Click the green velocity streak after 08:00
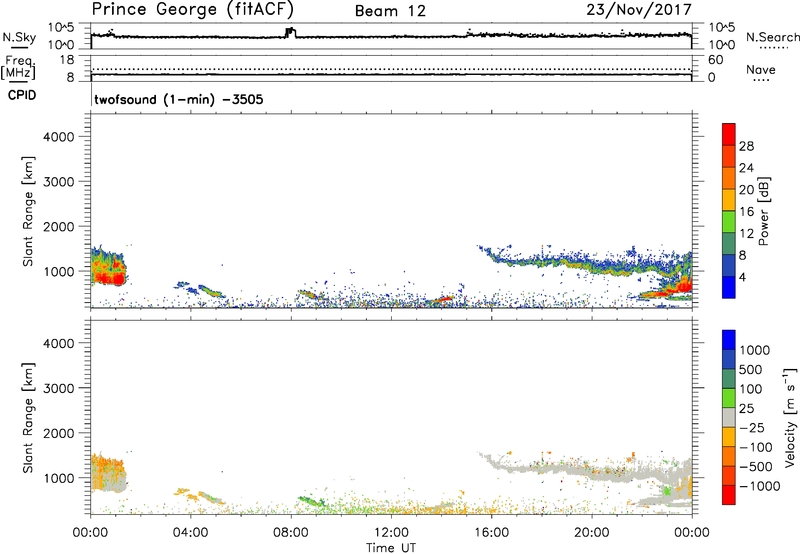 click(x=312, y=502)
